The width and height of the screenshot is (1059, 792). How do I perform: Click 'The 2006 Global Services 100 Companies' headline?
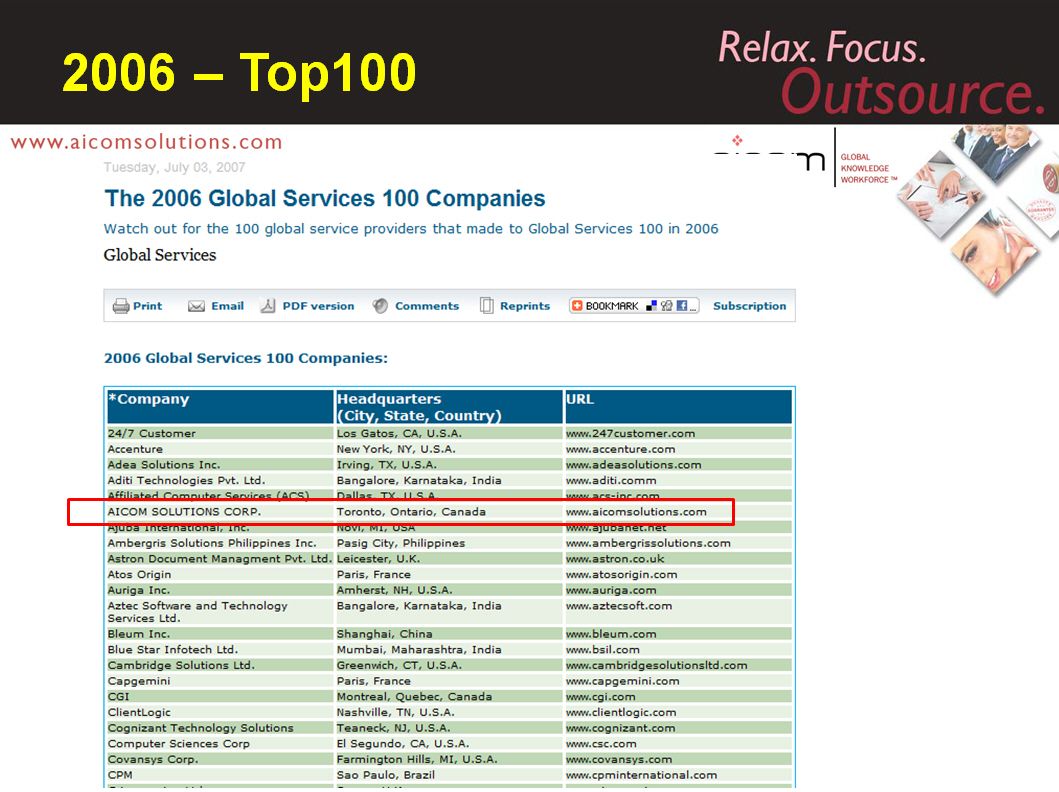(x=324, y=199)
